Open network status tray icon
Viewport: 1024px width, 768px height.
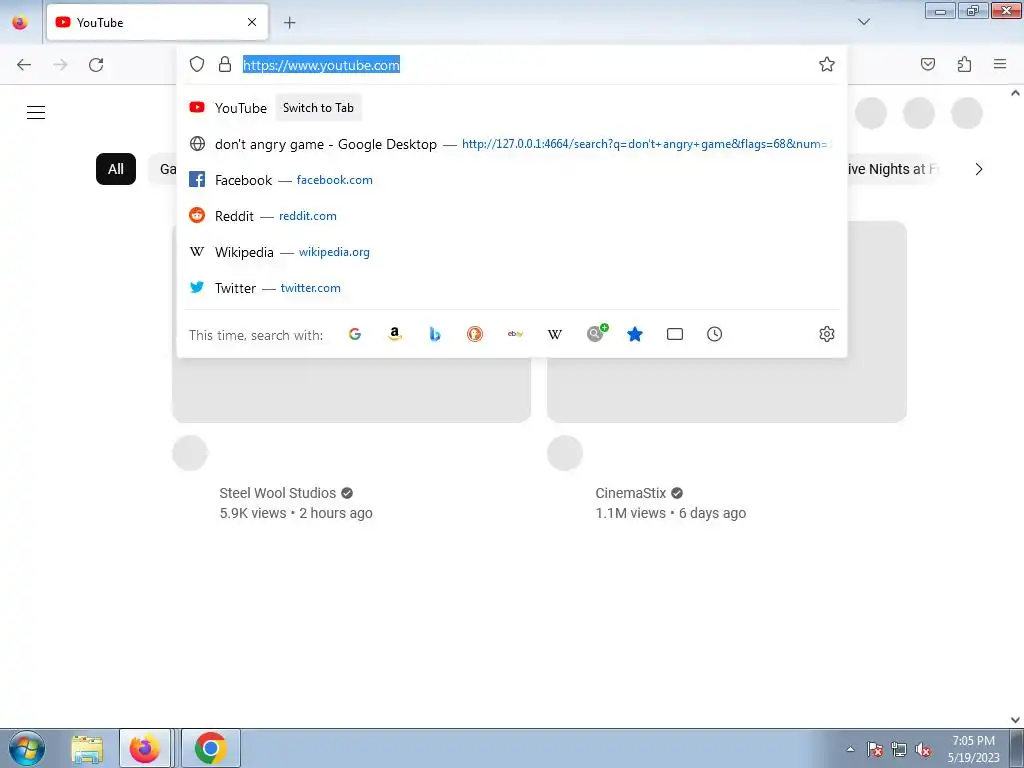pyautogui.click(x=899, y=749)
